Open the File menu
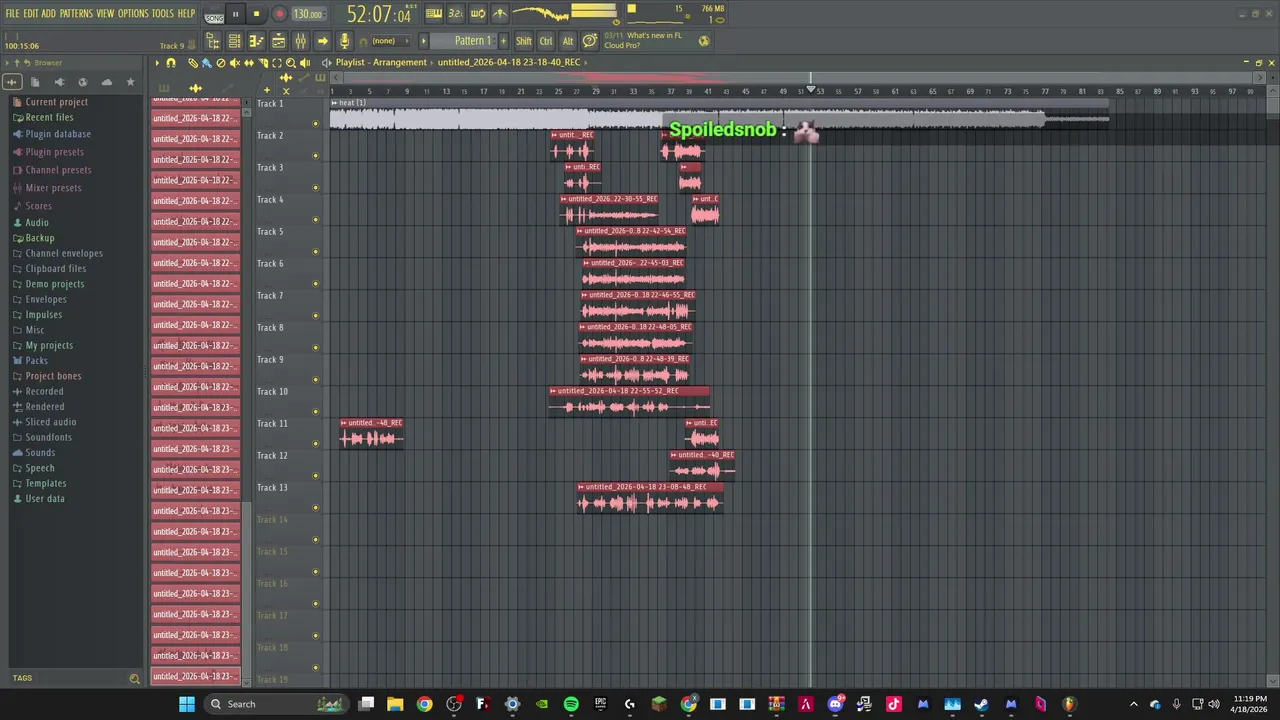The image size is (1280, 720). point(12,14)
